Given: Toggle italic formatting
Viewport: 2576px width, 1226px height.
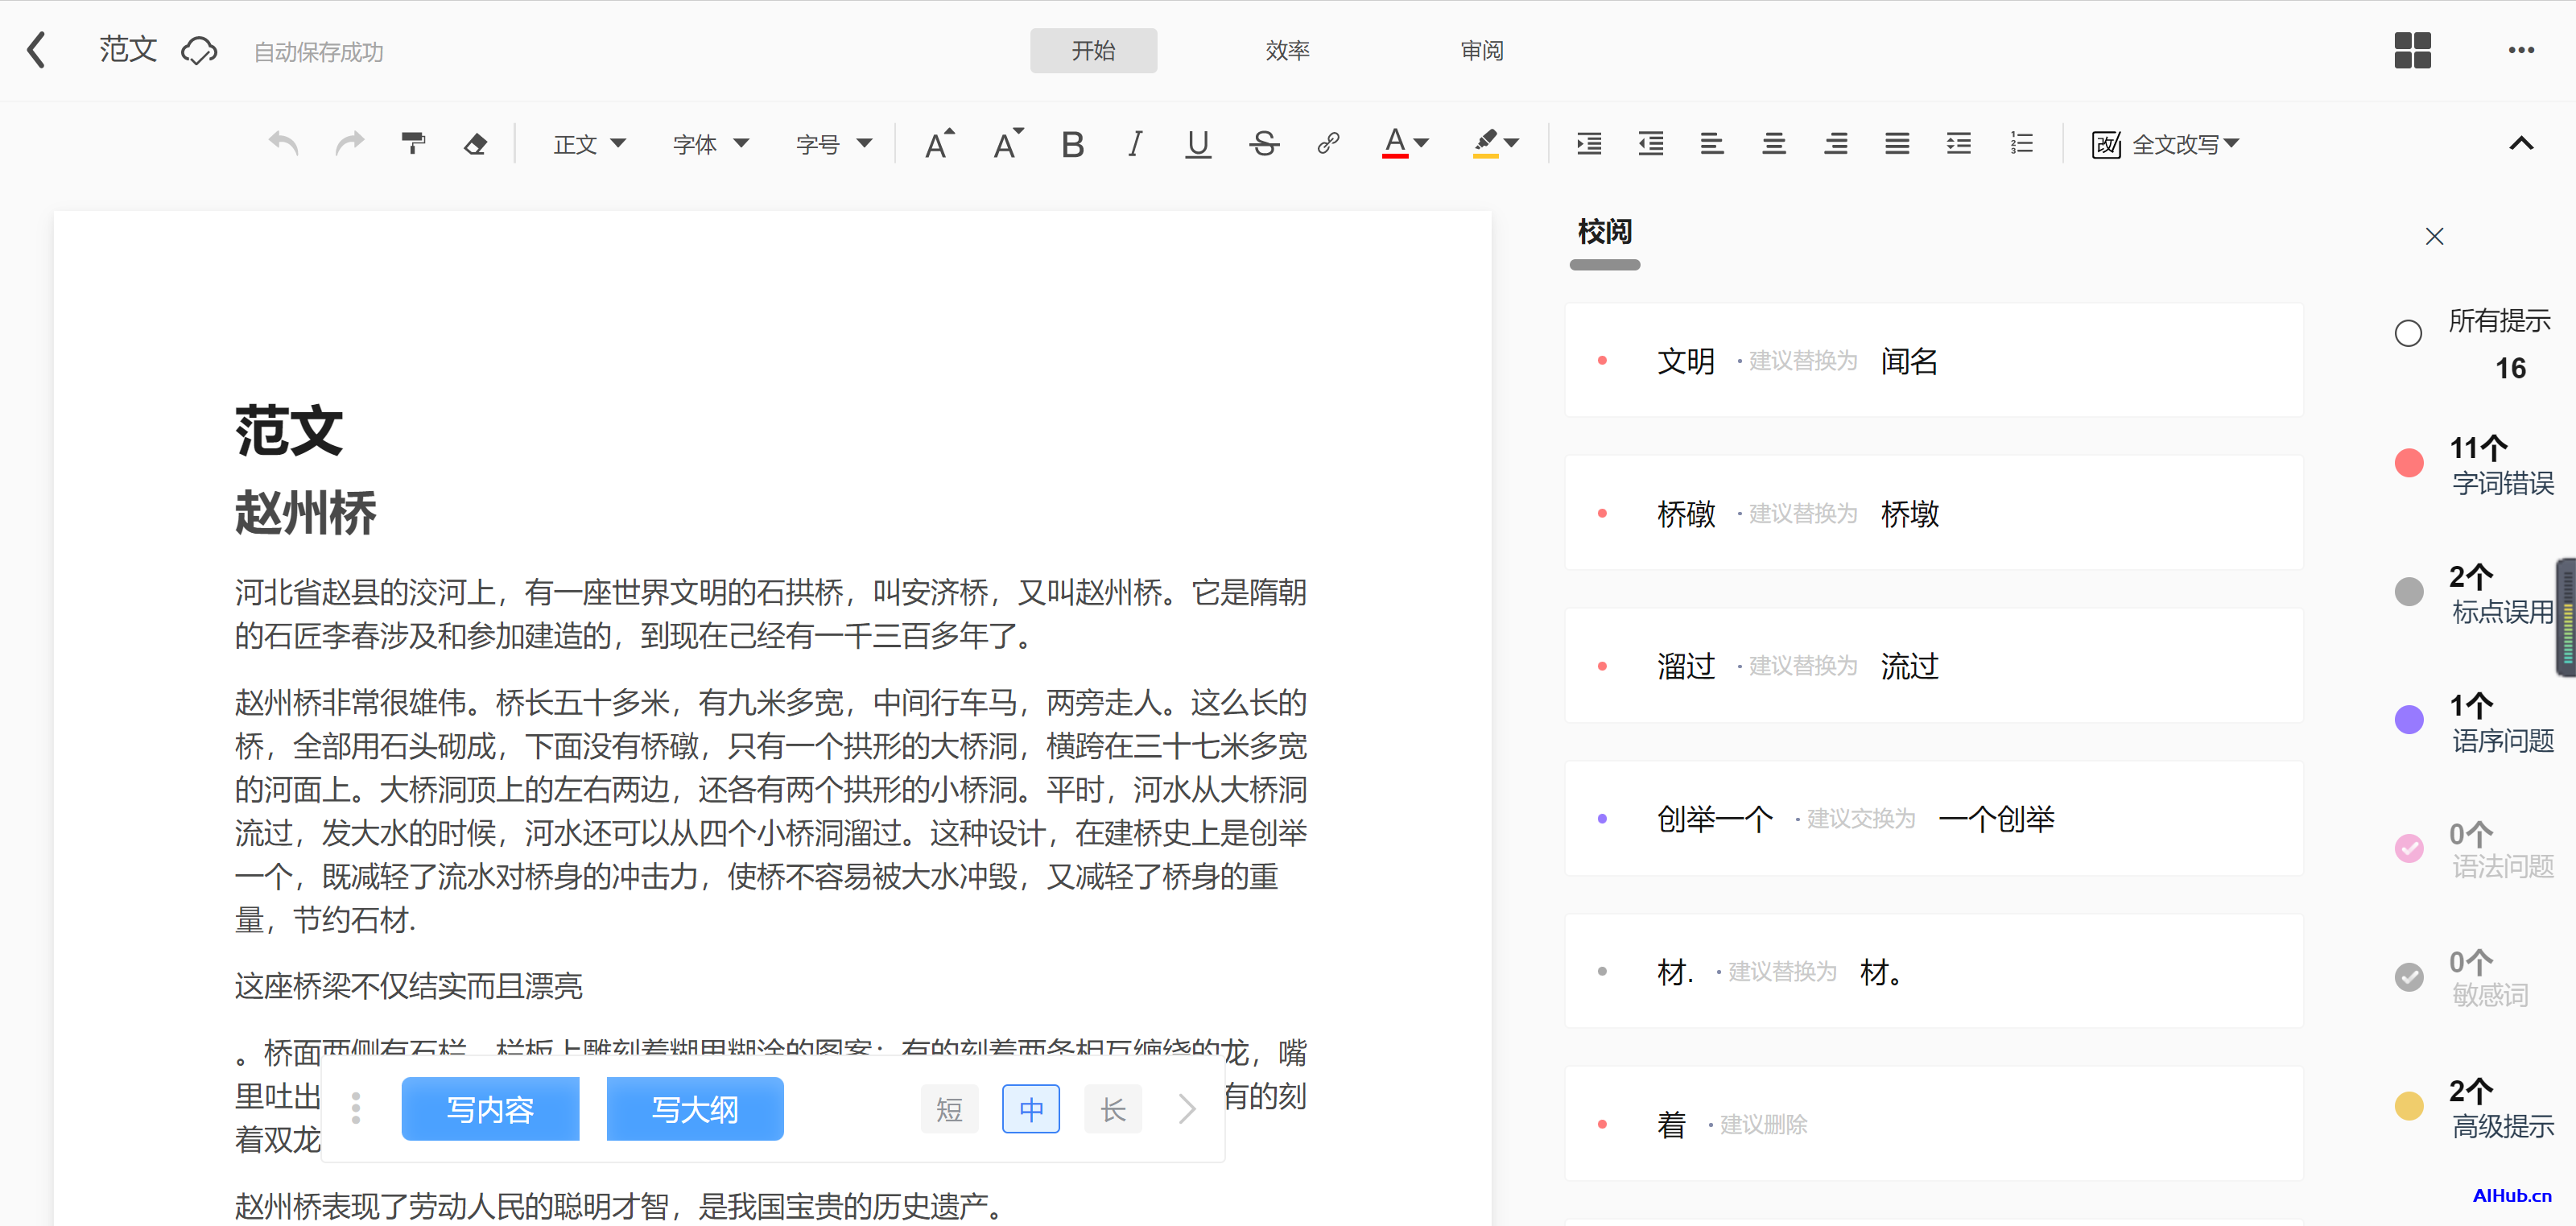Looking at the screenshot, I should [1135, 143].
